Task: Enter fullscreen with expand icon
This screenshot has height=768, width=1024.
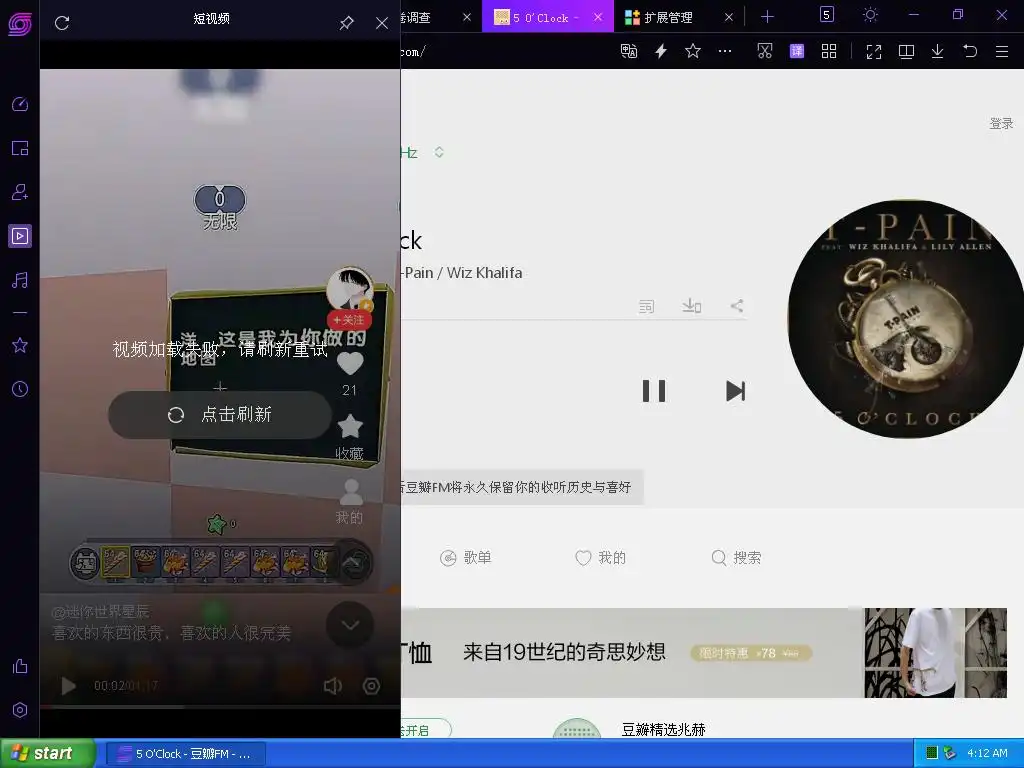Action: [x=874, y=51]
